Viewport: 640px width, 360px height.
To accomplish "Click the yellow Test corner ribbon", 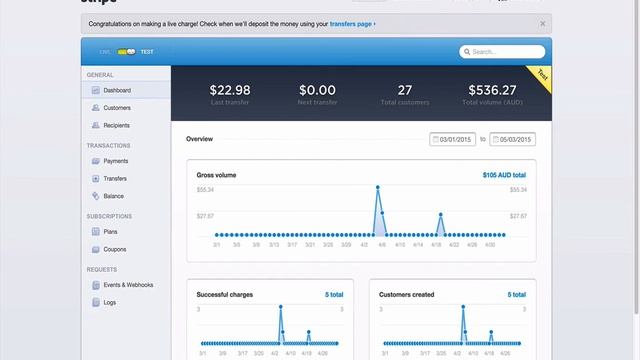I will (x=541, y=77).
